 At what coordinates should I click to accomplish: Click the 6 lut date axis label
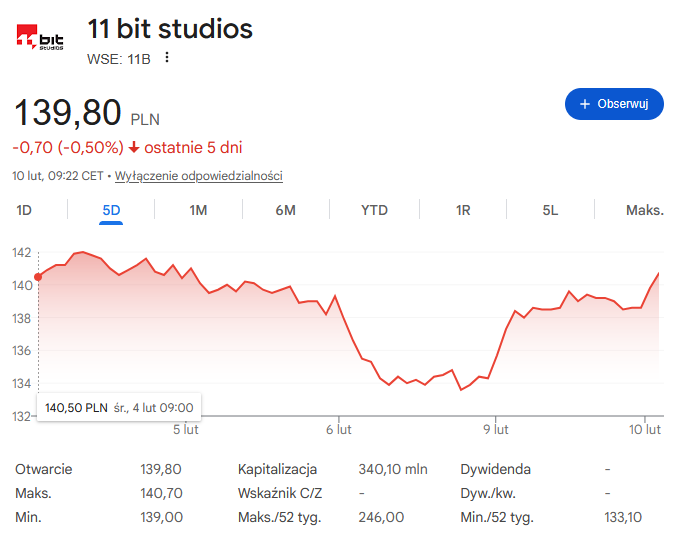pos(338,430)
